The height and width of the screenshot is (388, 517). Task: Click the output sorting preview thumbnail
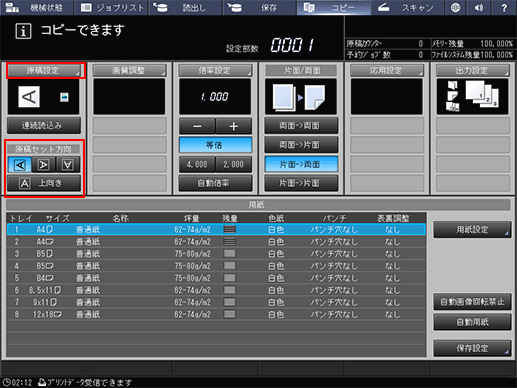pos(473,97)
